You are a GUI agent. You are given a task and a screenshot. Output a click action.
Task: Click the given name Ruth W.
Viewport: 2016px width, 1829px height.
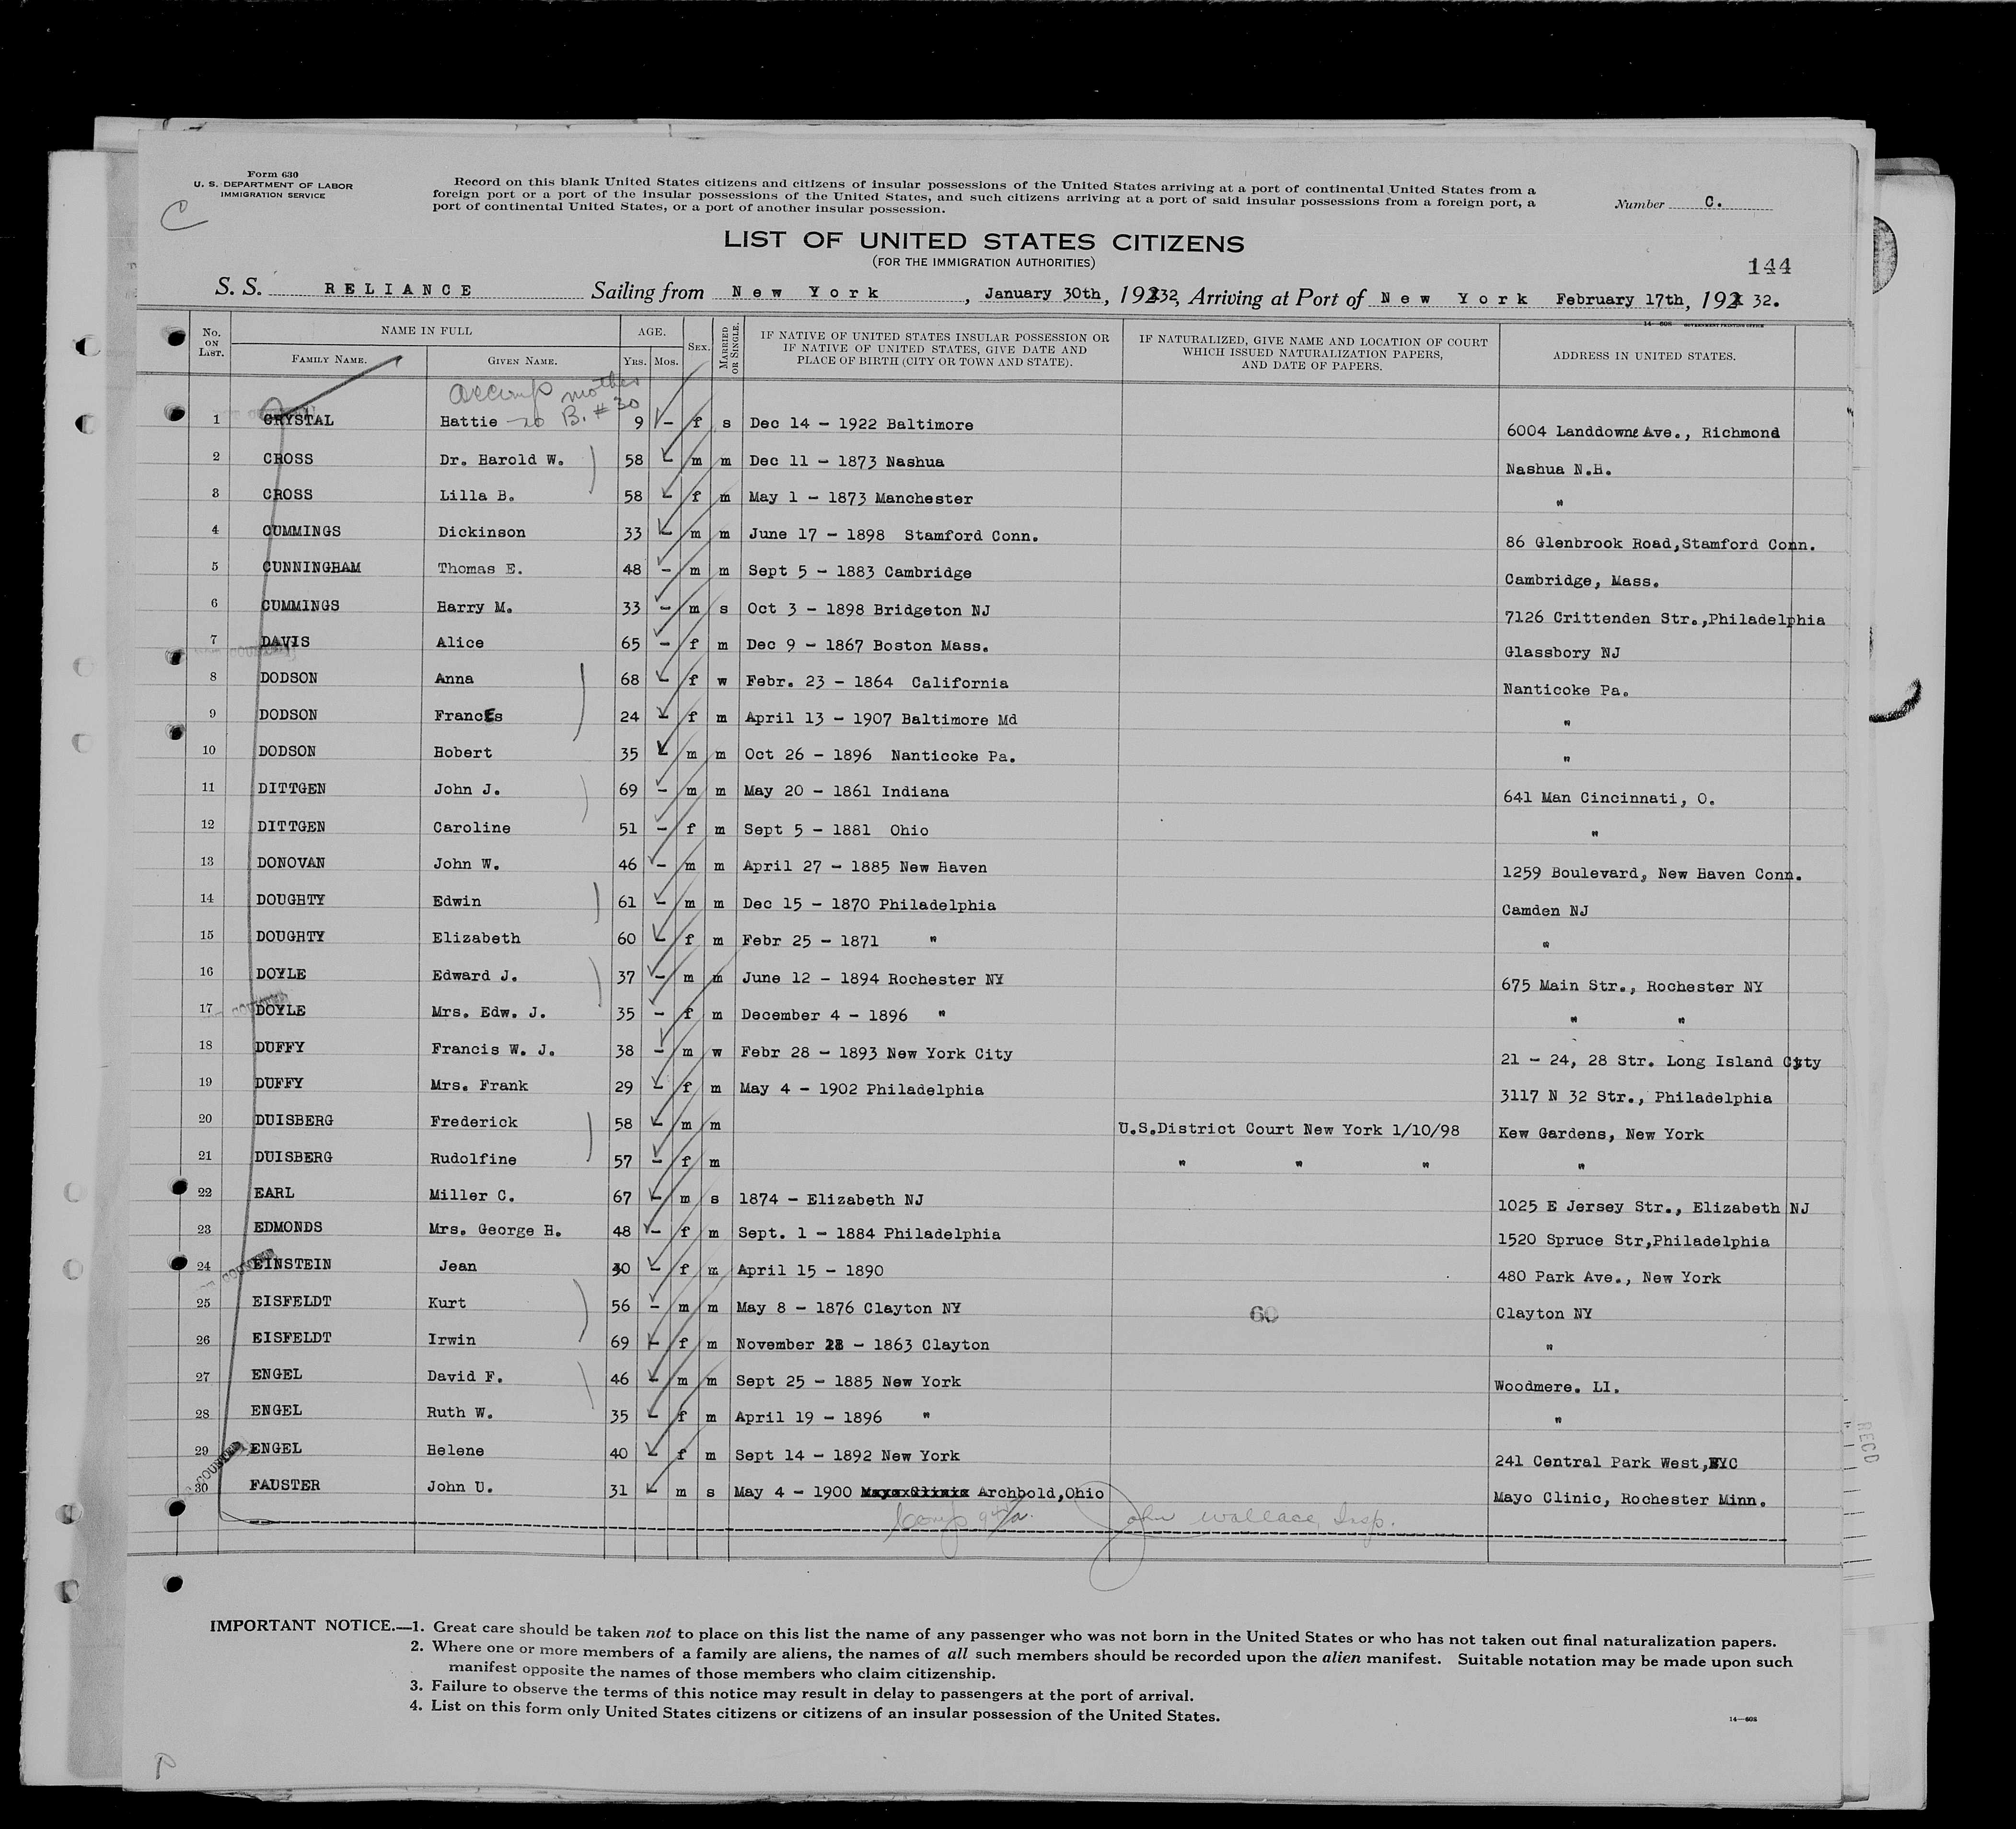pyautogui.click(x=461, y=1412)
